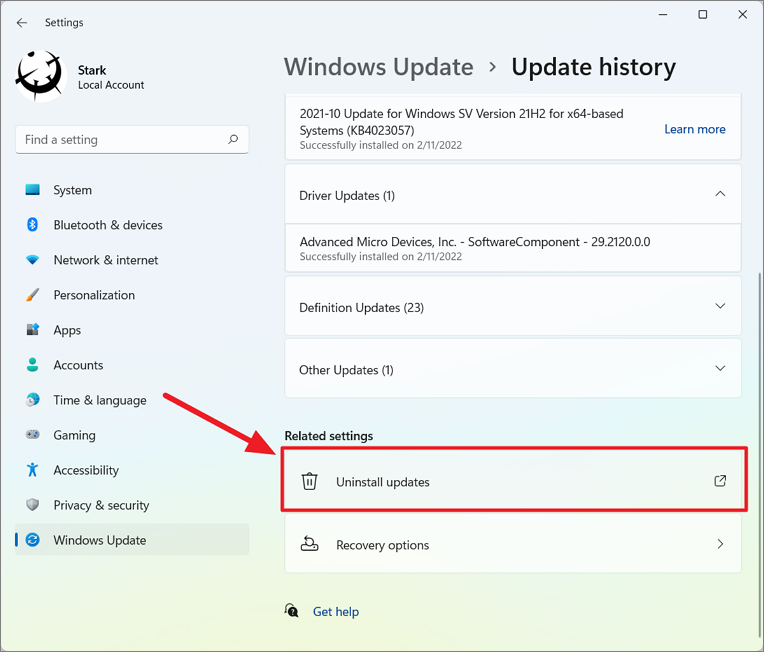
Task: Click the Get help icon
Action: tap(291, 611)
